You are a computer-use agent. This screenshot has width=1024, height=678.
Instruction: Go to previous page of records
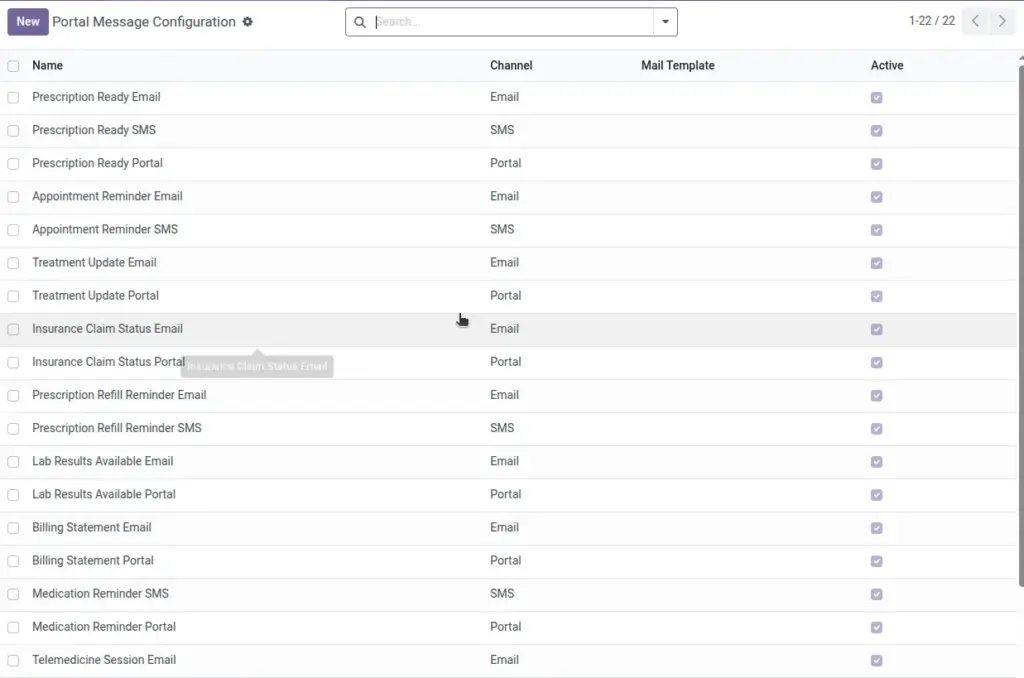coord(975,21)
